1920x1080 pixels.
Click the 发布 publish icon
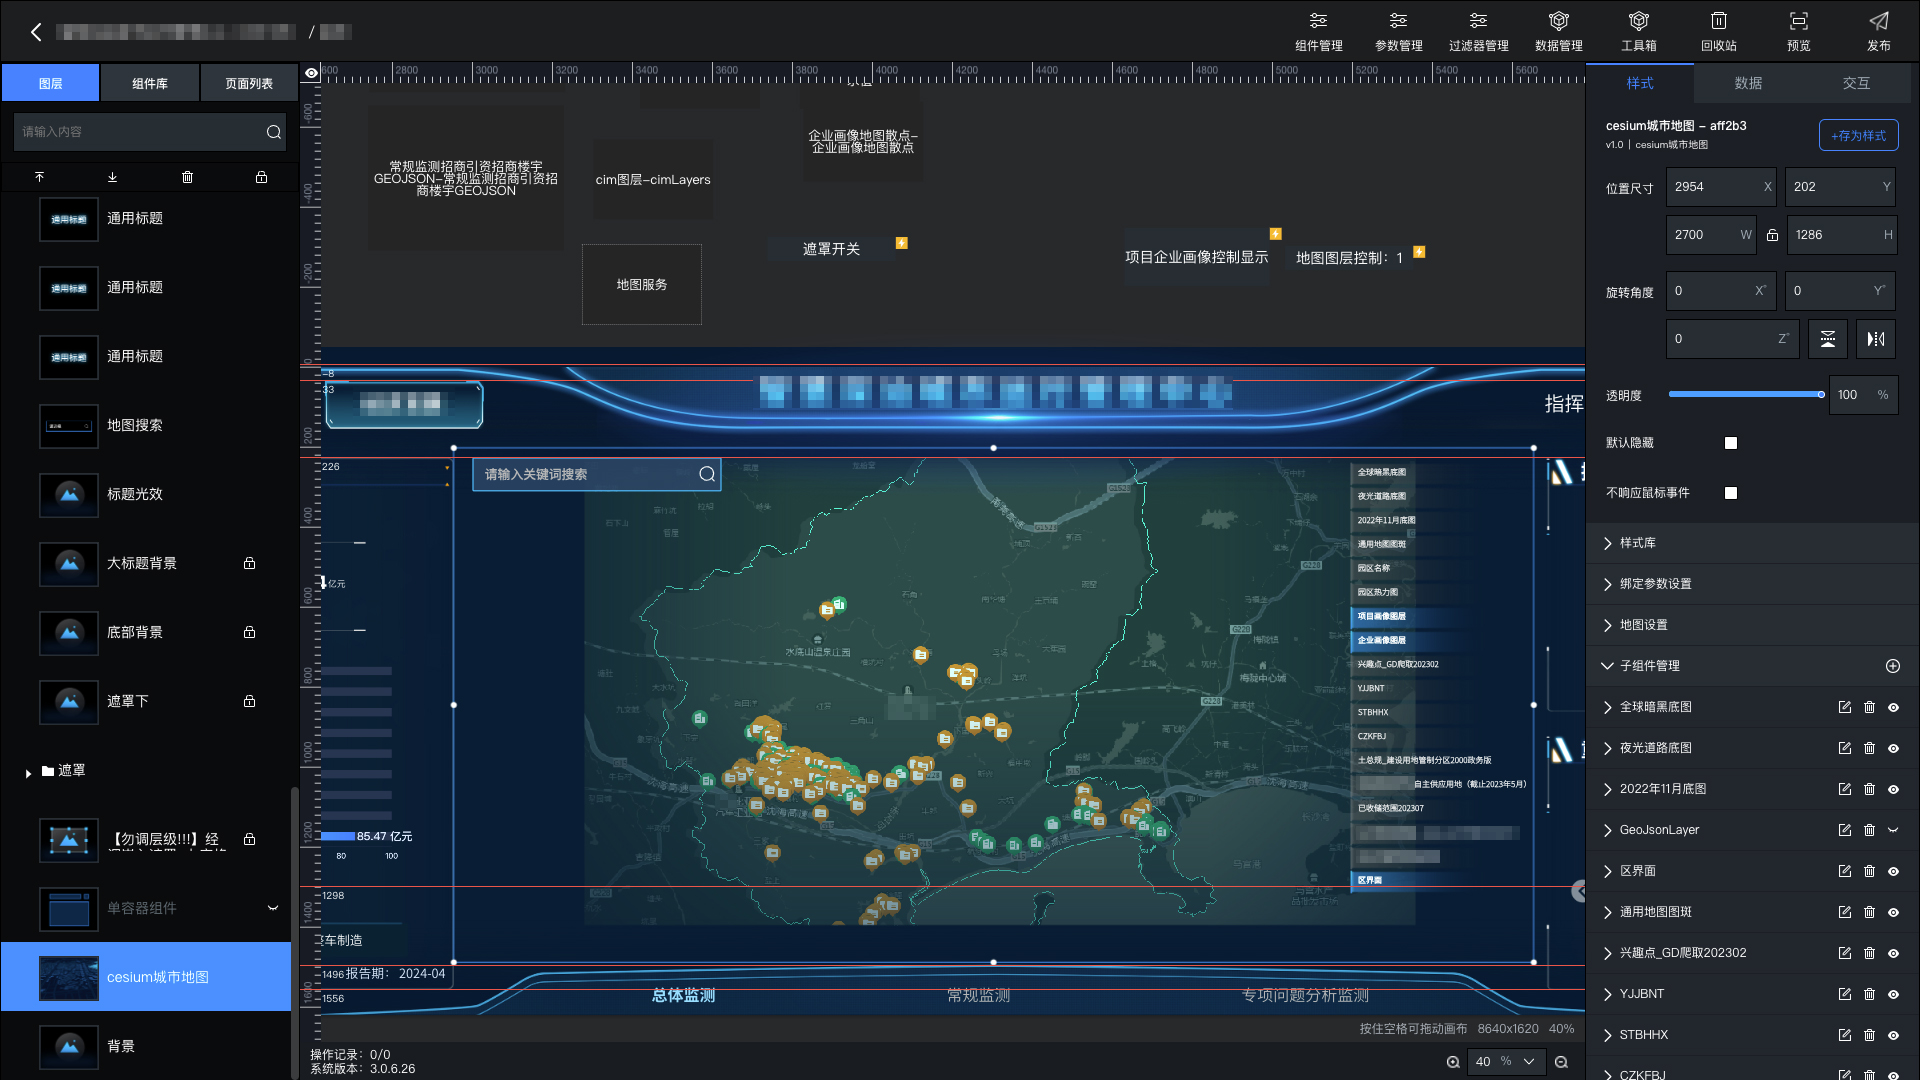point(1878,22)
